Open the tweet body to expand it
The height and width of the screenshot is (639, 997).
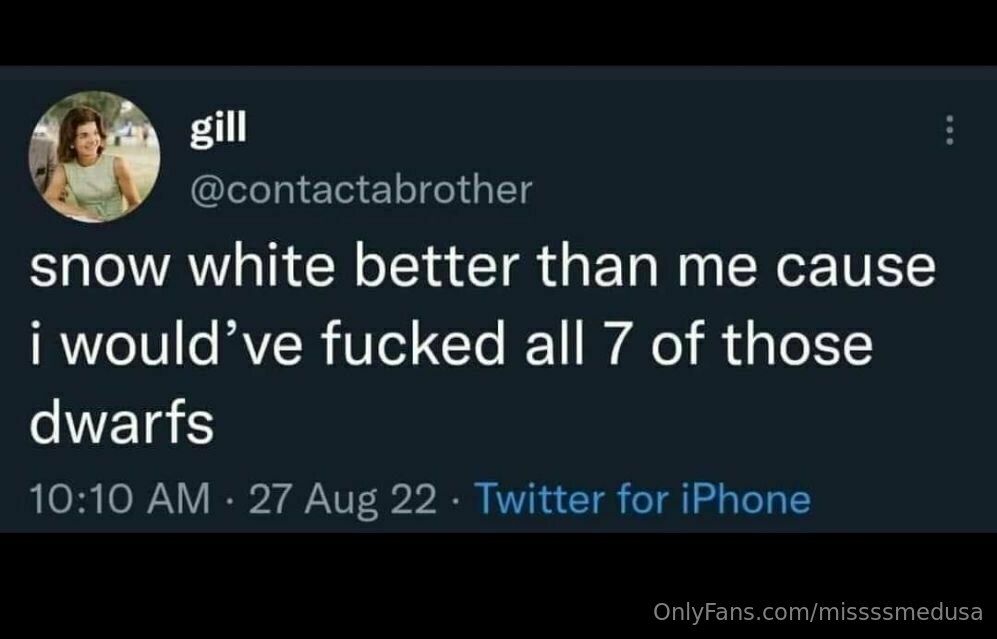tap(483, 345)
